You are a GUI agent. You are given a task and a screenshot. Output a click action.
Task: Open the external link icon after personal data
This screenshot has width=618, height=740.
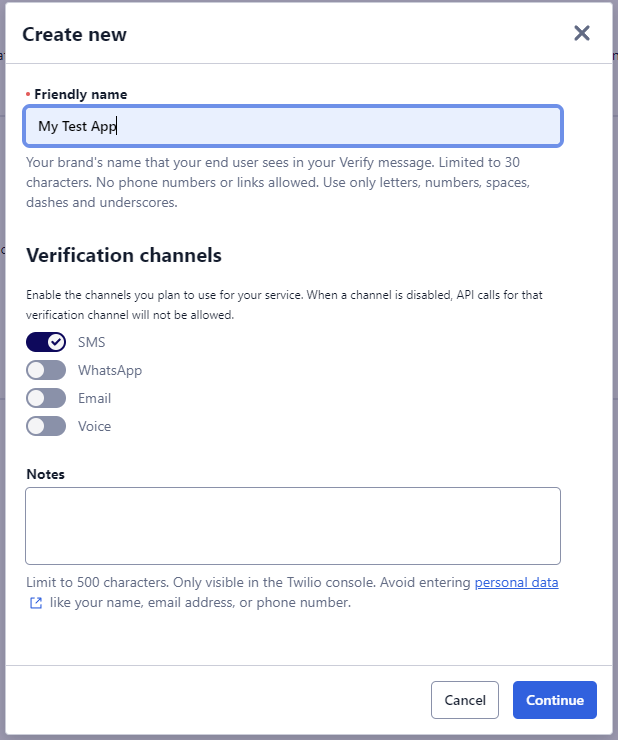[x=36, y=603]
